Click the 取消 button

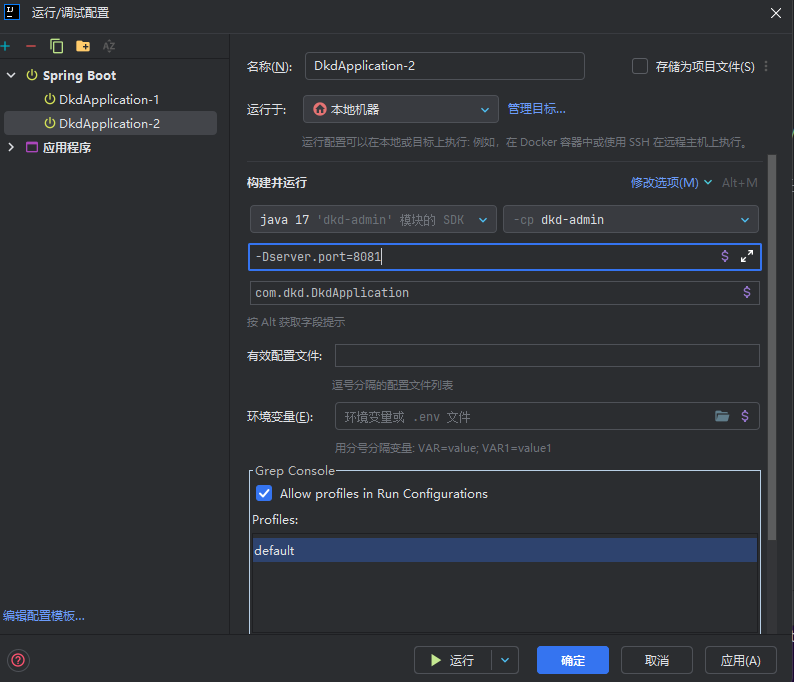(x=657, y=660)
